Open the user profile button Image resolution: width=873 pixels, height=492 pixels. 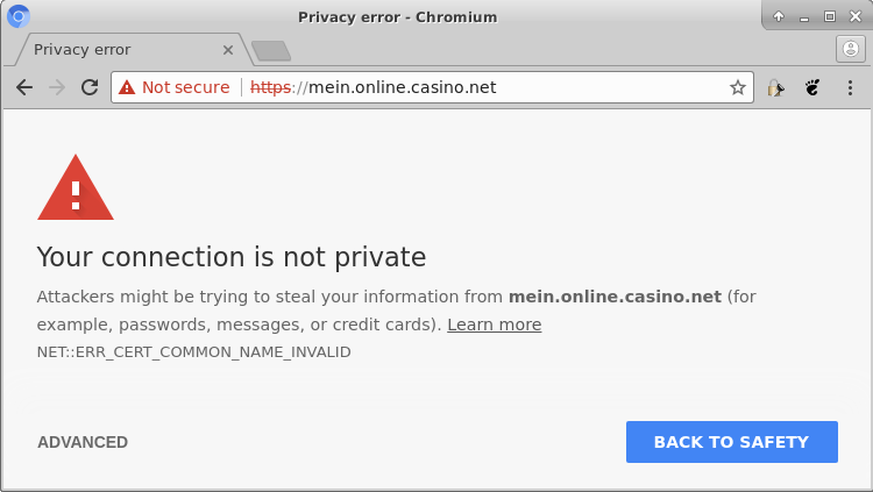click(x=850, y=48)
